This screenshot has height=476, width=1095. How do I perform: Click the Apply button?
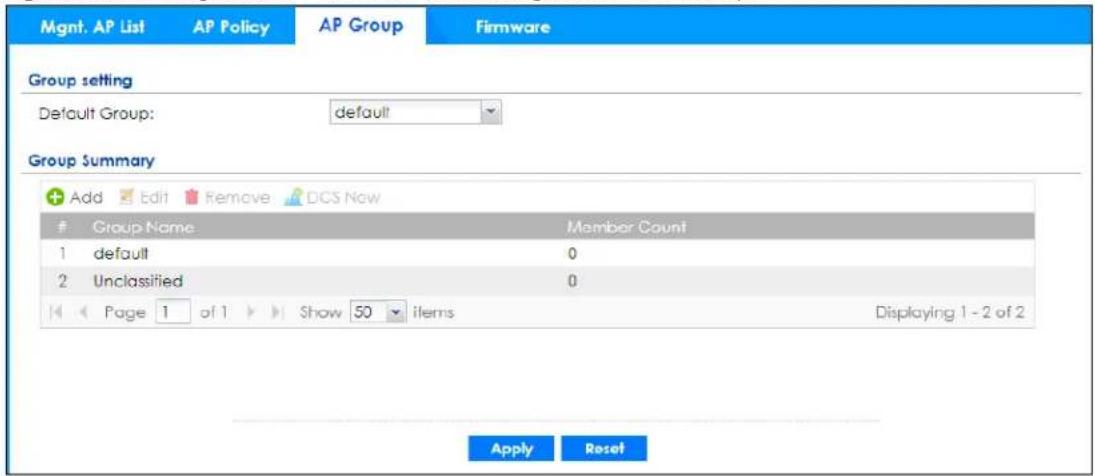(x=511, y=449)
